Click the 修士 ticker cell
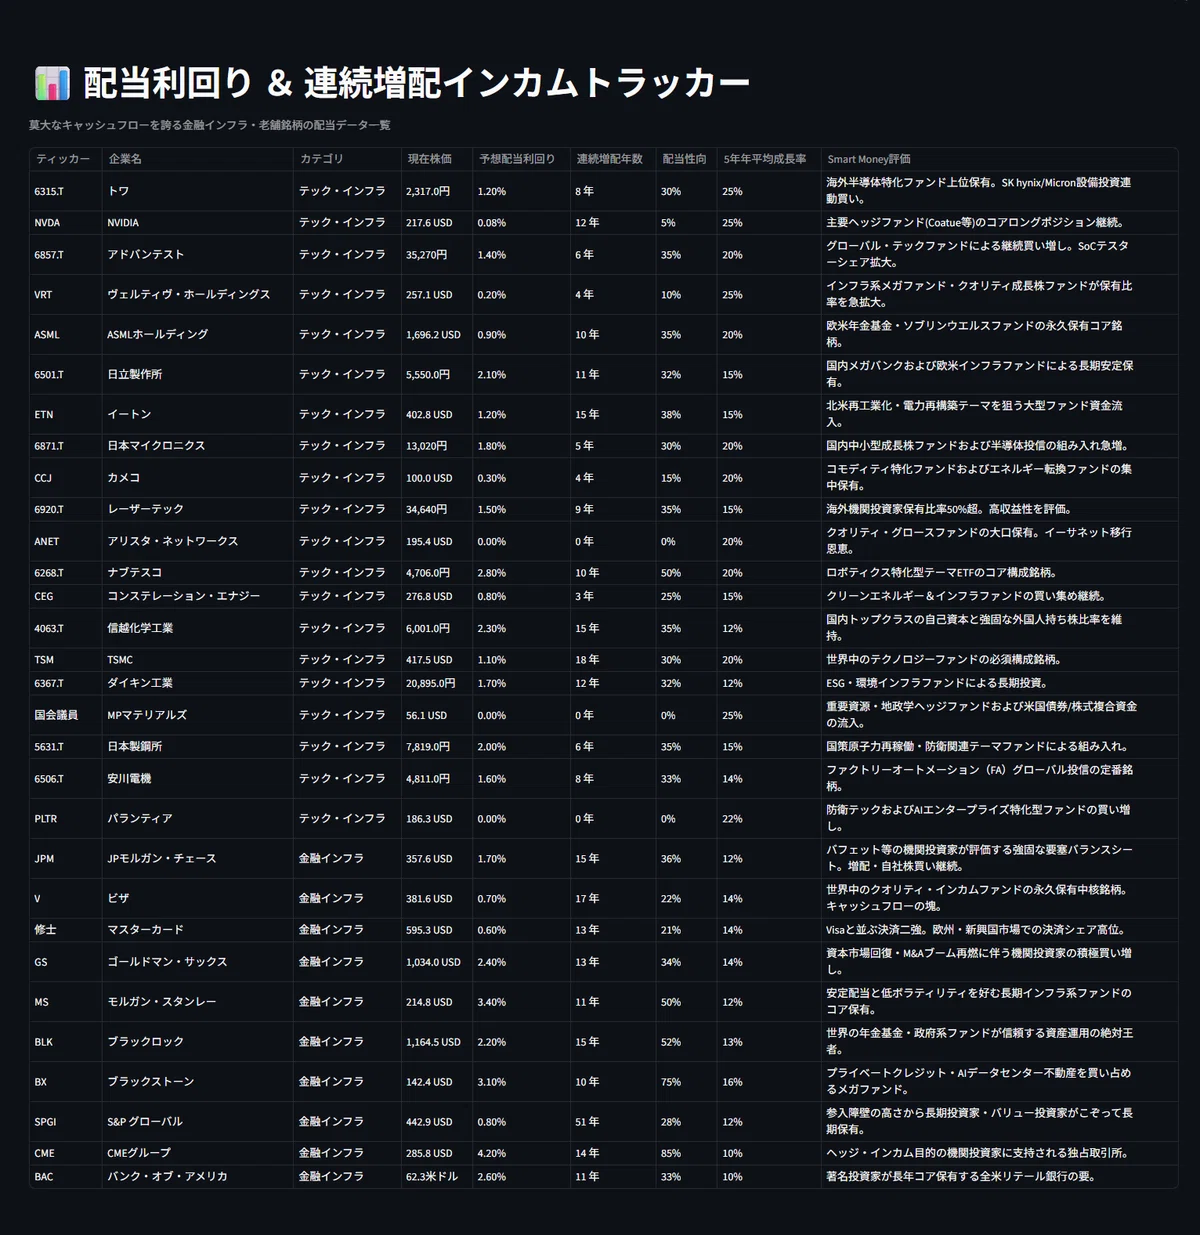 pos(66,930)
